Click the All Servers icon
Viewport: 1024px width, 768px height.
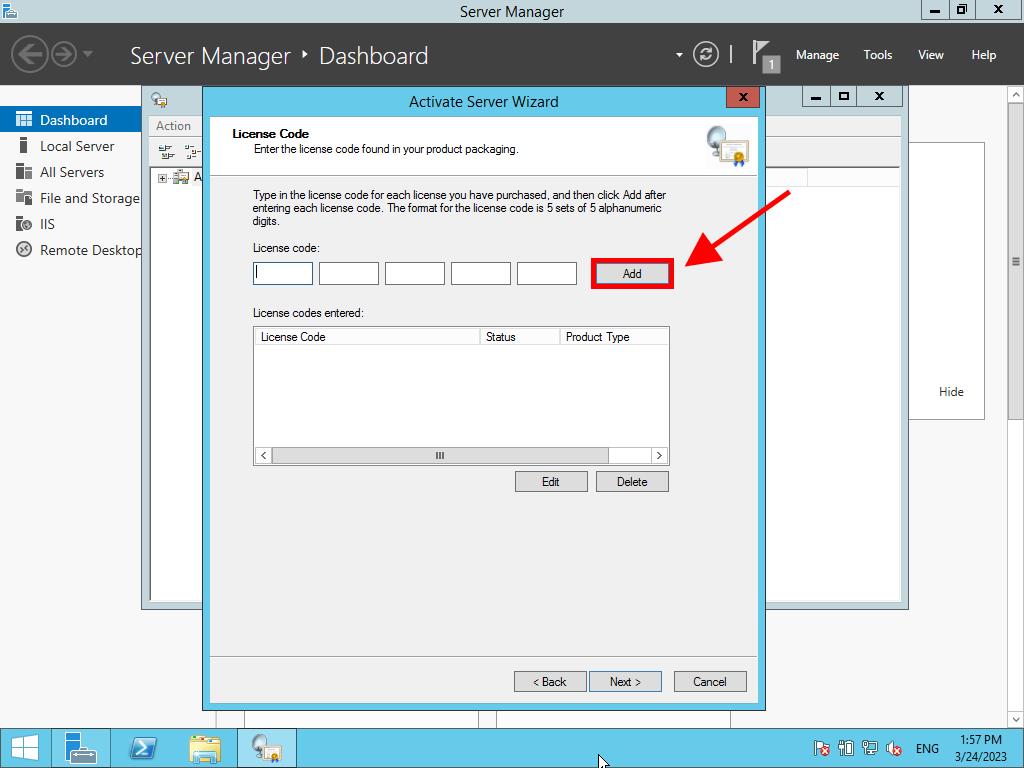pyautogui.click(x=24, y=171)
